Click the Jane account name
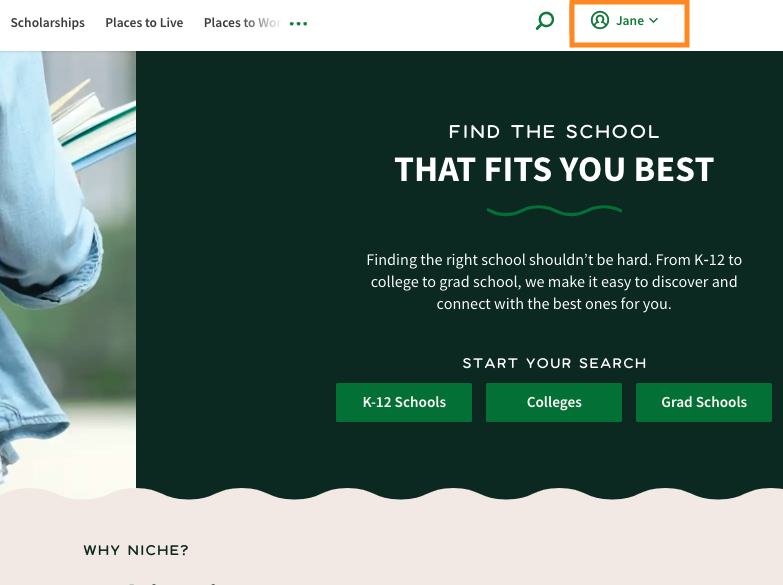Screen dimensions: 783x585 [x=630, y=20]
